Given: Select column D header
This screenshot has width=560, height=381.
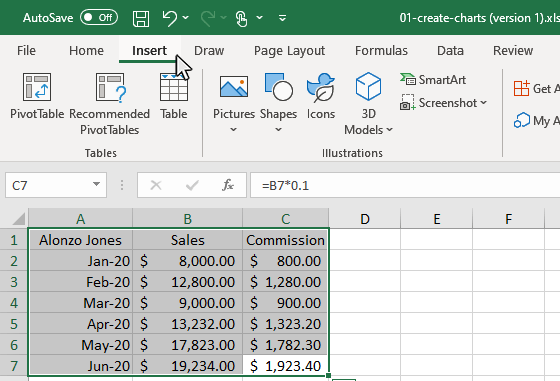Looking at the screenshot, I should 365,219.
